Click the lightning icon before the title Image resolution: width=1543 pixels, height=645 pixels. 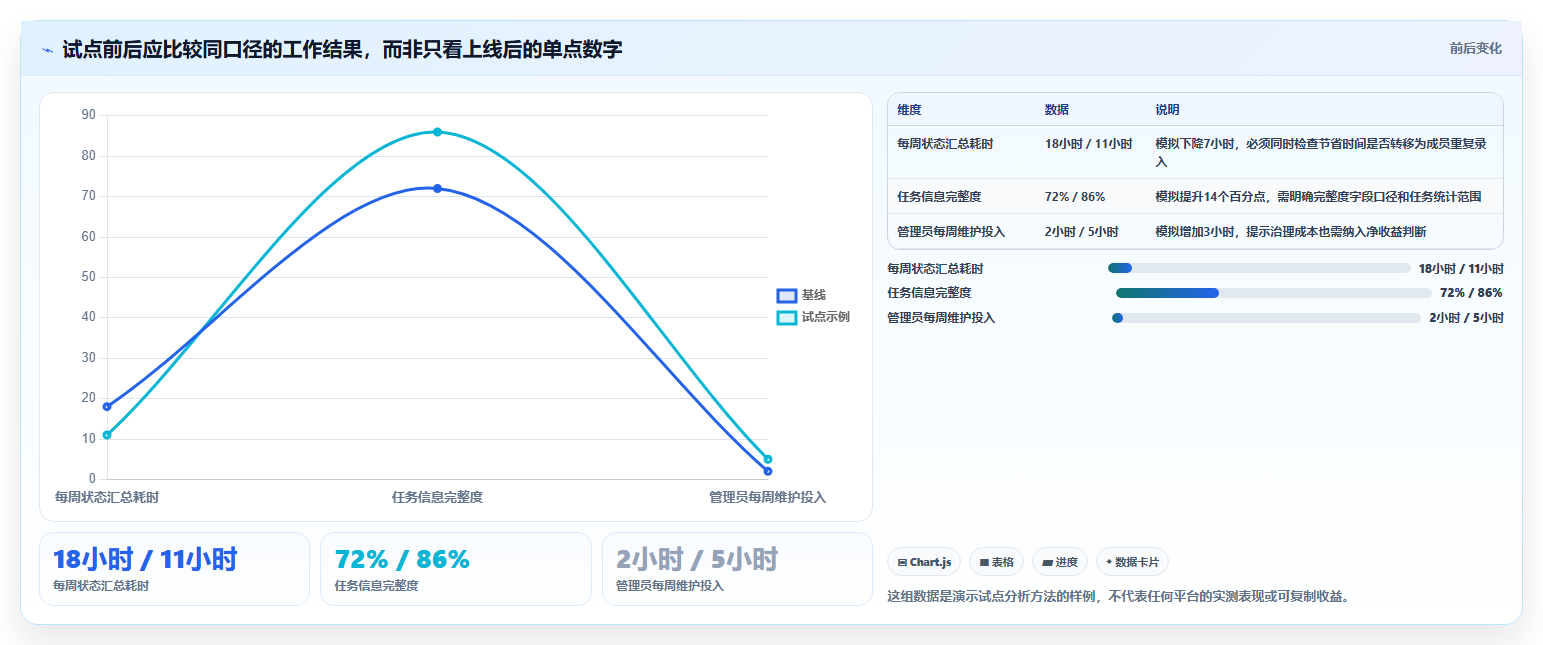coord(47,49)
